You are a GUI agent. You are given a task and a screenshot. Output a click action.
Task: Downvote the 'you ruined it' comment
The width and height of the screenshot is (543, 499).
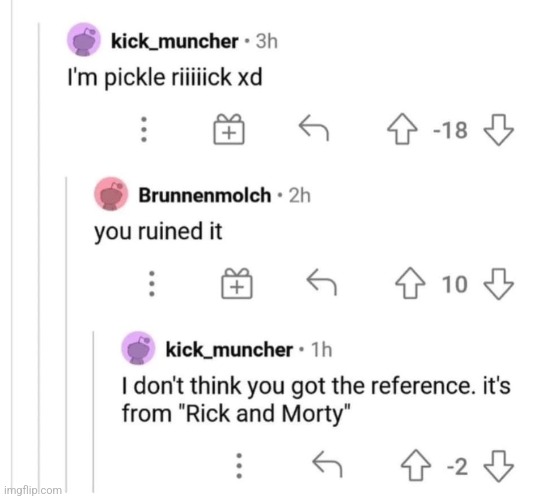tap(498, 284)
